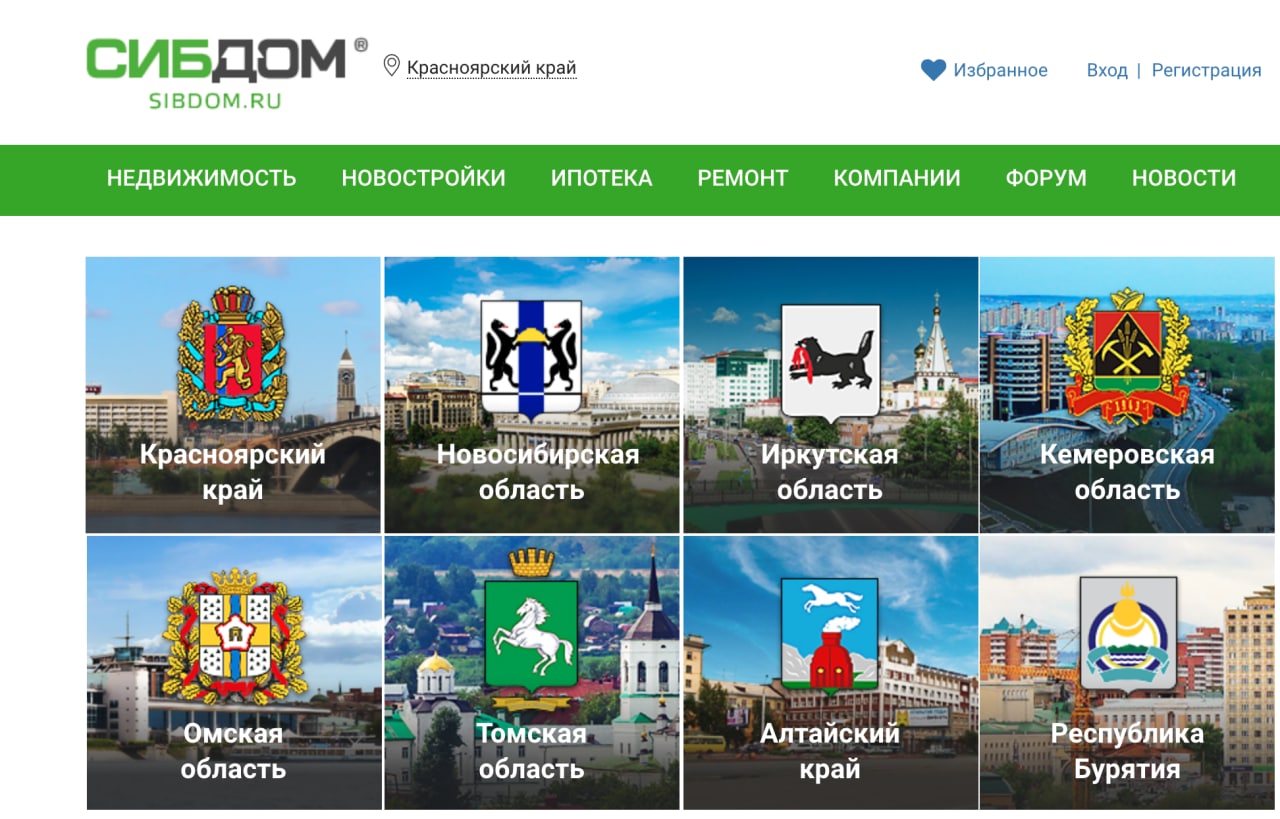Image resolution: width=1280 pixels, height=819 pixels.
Task: Click the Altai Krai furnace coat of arms
Action: (830, 634)
